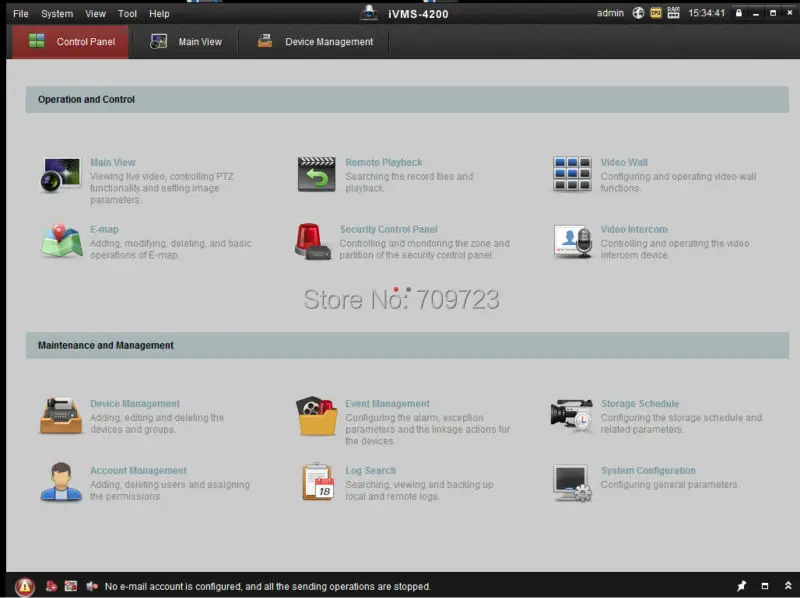The width and height of the screenshot is (800, 598).
Task: Click the network globe icon near admin
Action: tap(638, 14)
